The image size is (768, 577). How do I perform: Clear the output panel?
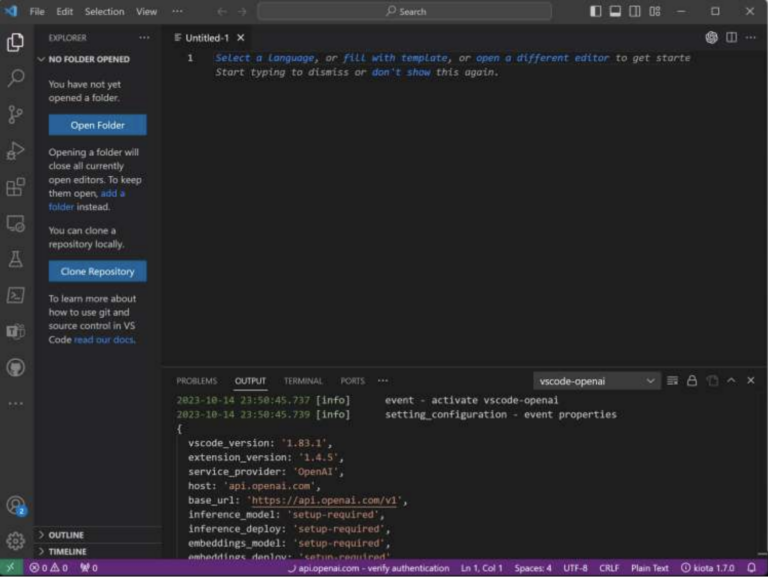(672, 381)
